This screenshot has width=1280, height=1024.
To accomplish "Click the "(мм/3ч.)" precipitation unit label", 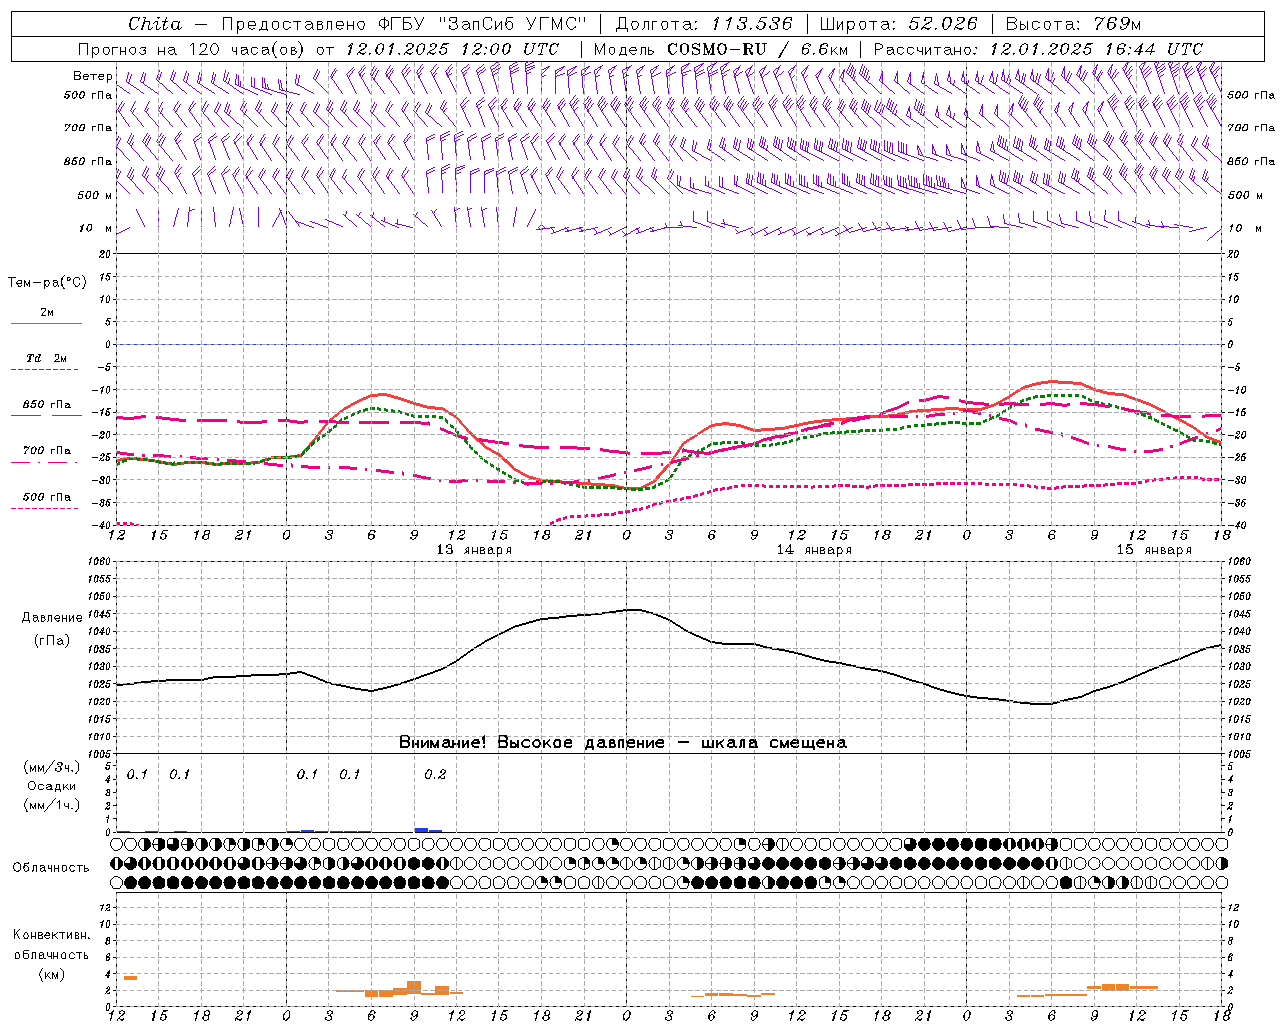I will coord(52,768).
